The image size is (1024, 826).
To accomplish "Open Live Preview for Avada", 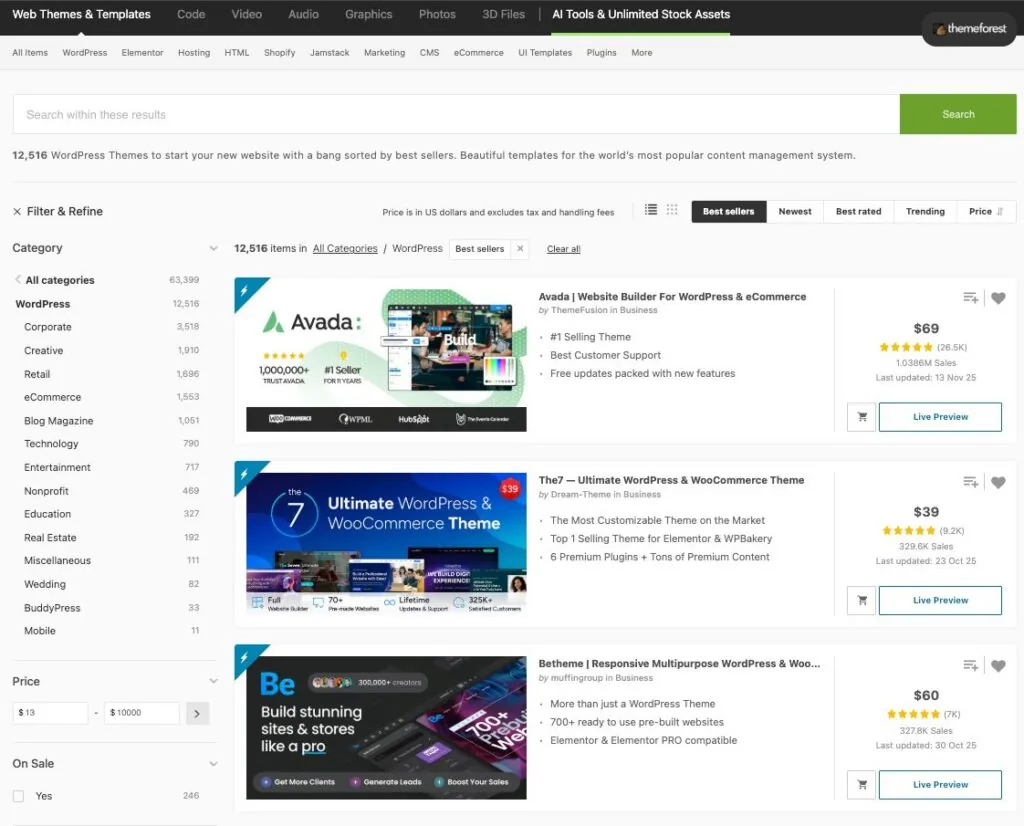I will pyautogui.click(x=939, y=417).
